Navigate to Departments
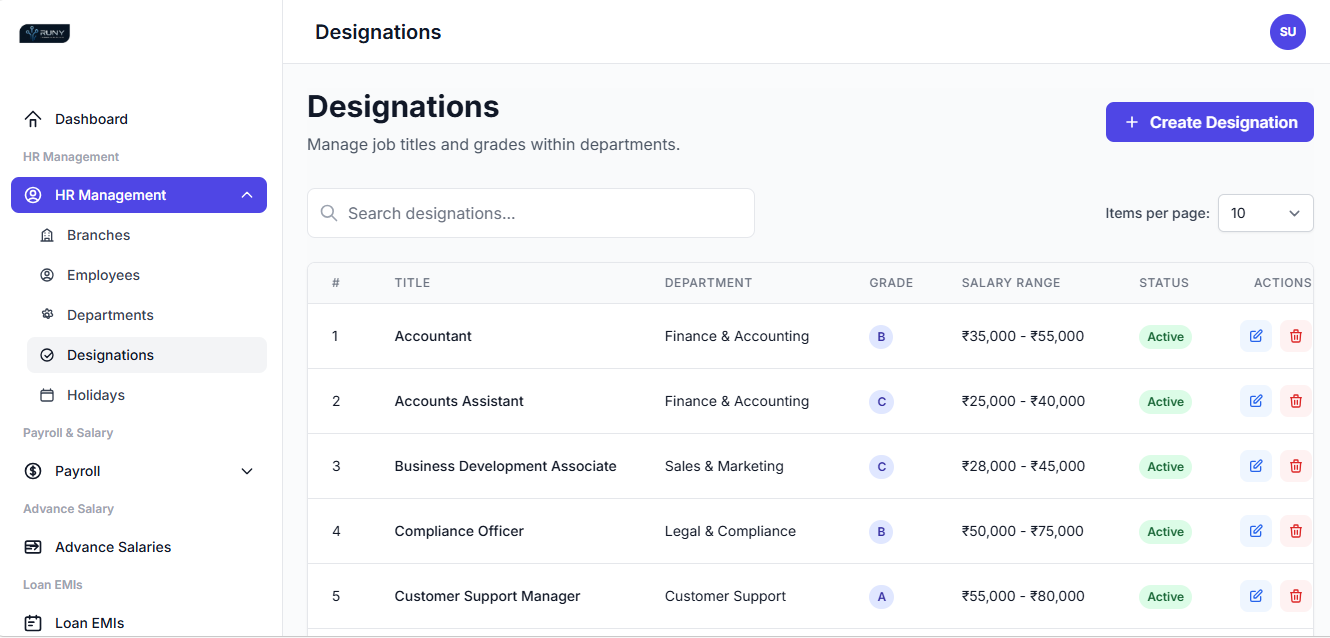Image resolution: width=1330 pixels, height=638 pixels. (147, 315)
